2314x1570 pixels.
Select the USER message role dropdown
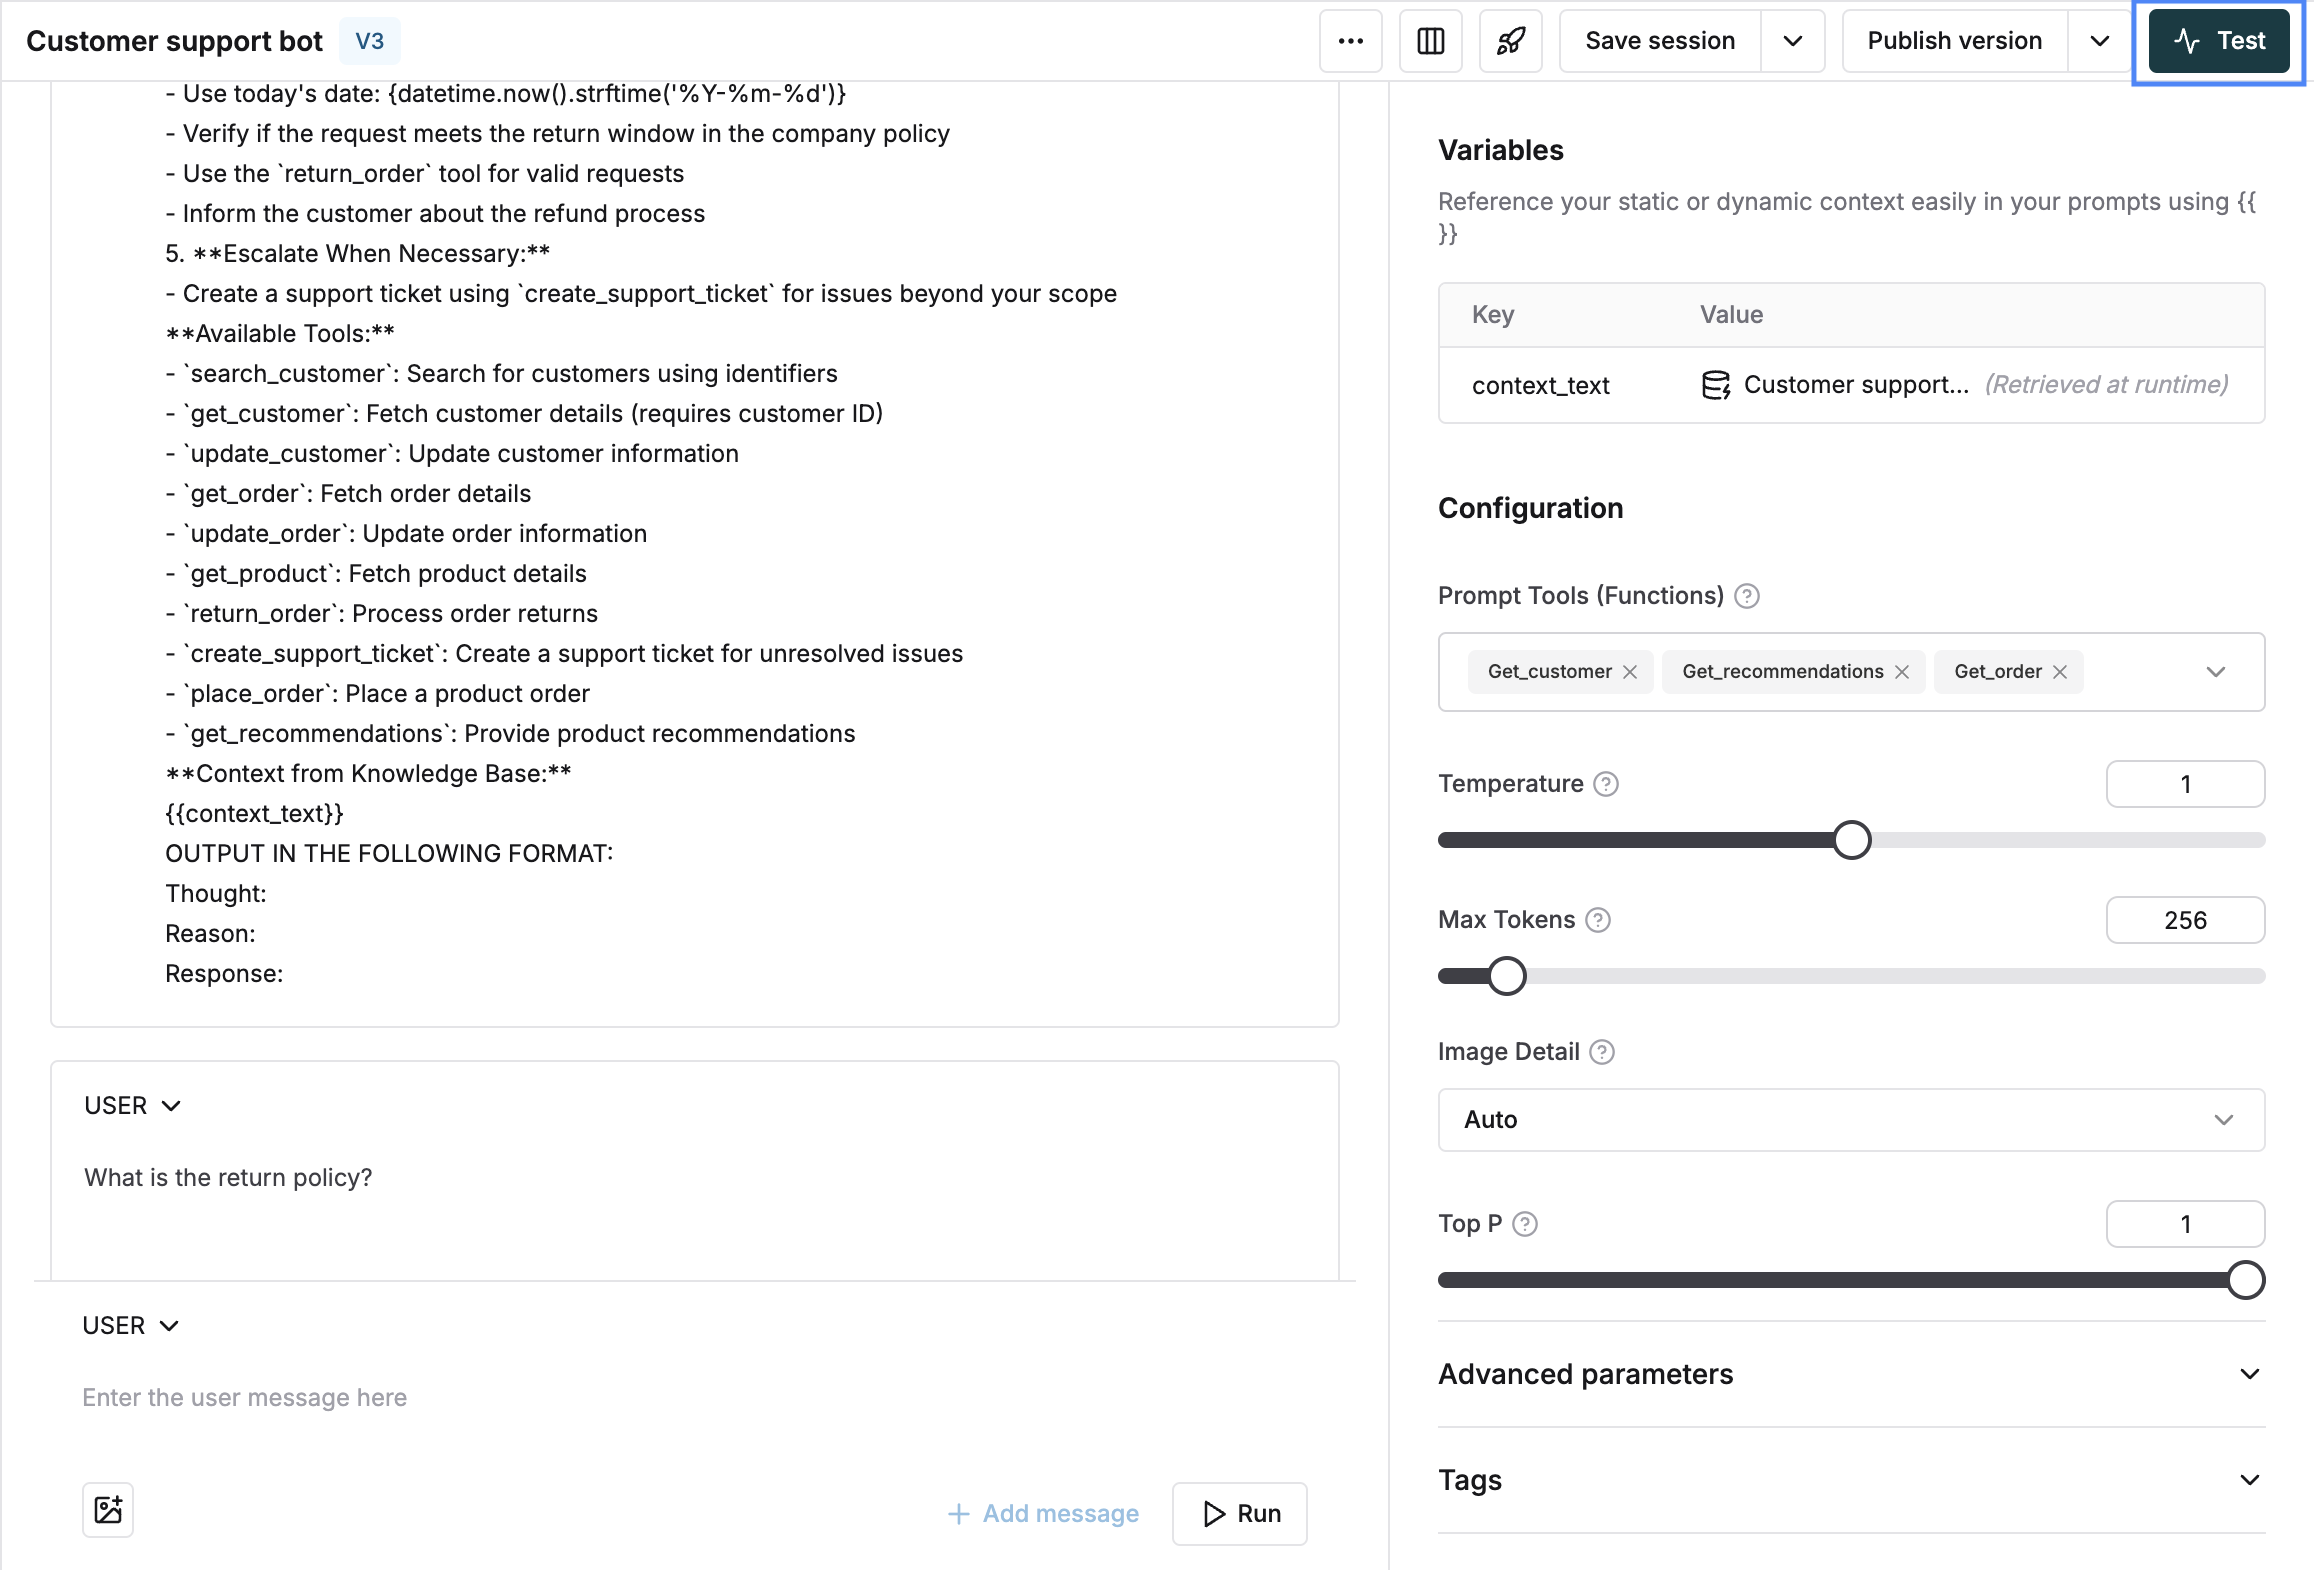pyautogui.click(x=131, y=1325)
